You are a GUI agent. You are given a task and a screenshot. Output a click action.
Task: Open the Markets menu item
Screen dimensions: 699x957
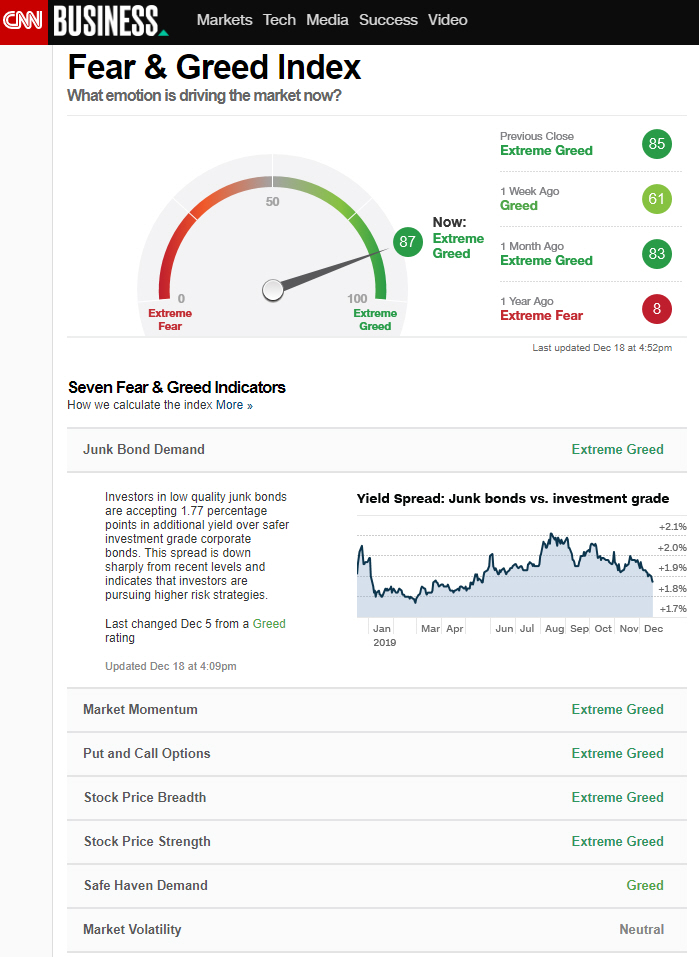225,20
